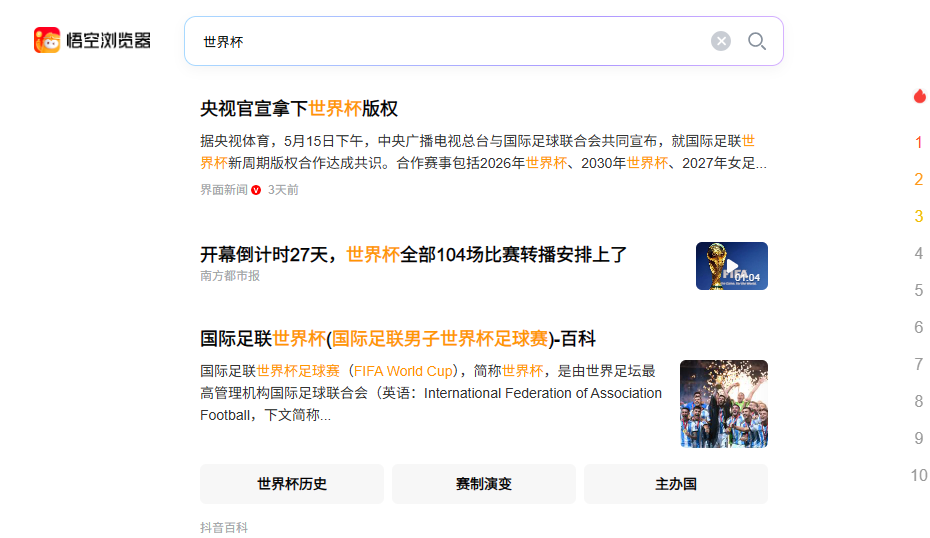Image resolution: width=930 pixels, height=538 pixels.
Task: Open the Argentina team celebration thumbnail
Action: 724,403
